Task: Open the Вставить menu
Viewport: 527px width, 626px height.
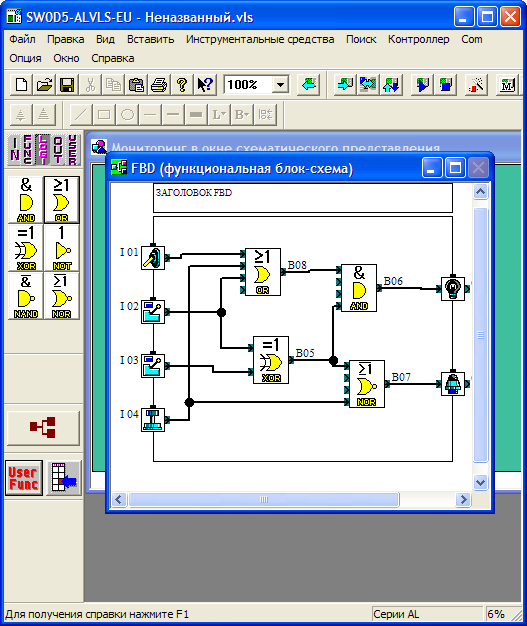Action: click(x=151, y=39)
